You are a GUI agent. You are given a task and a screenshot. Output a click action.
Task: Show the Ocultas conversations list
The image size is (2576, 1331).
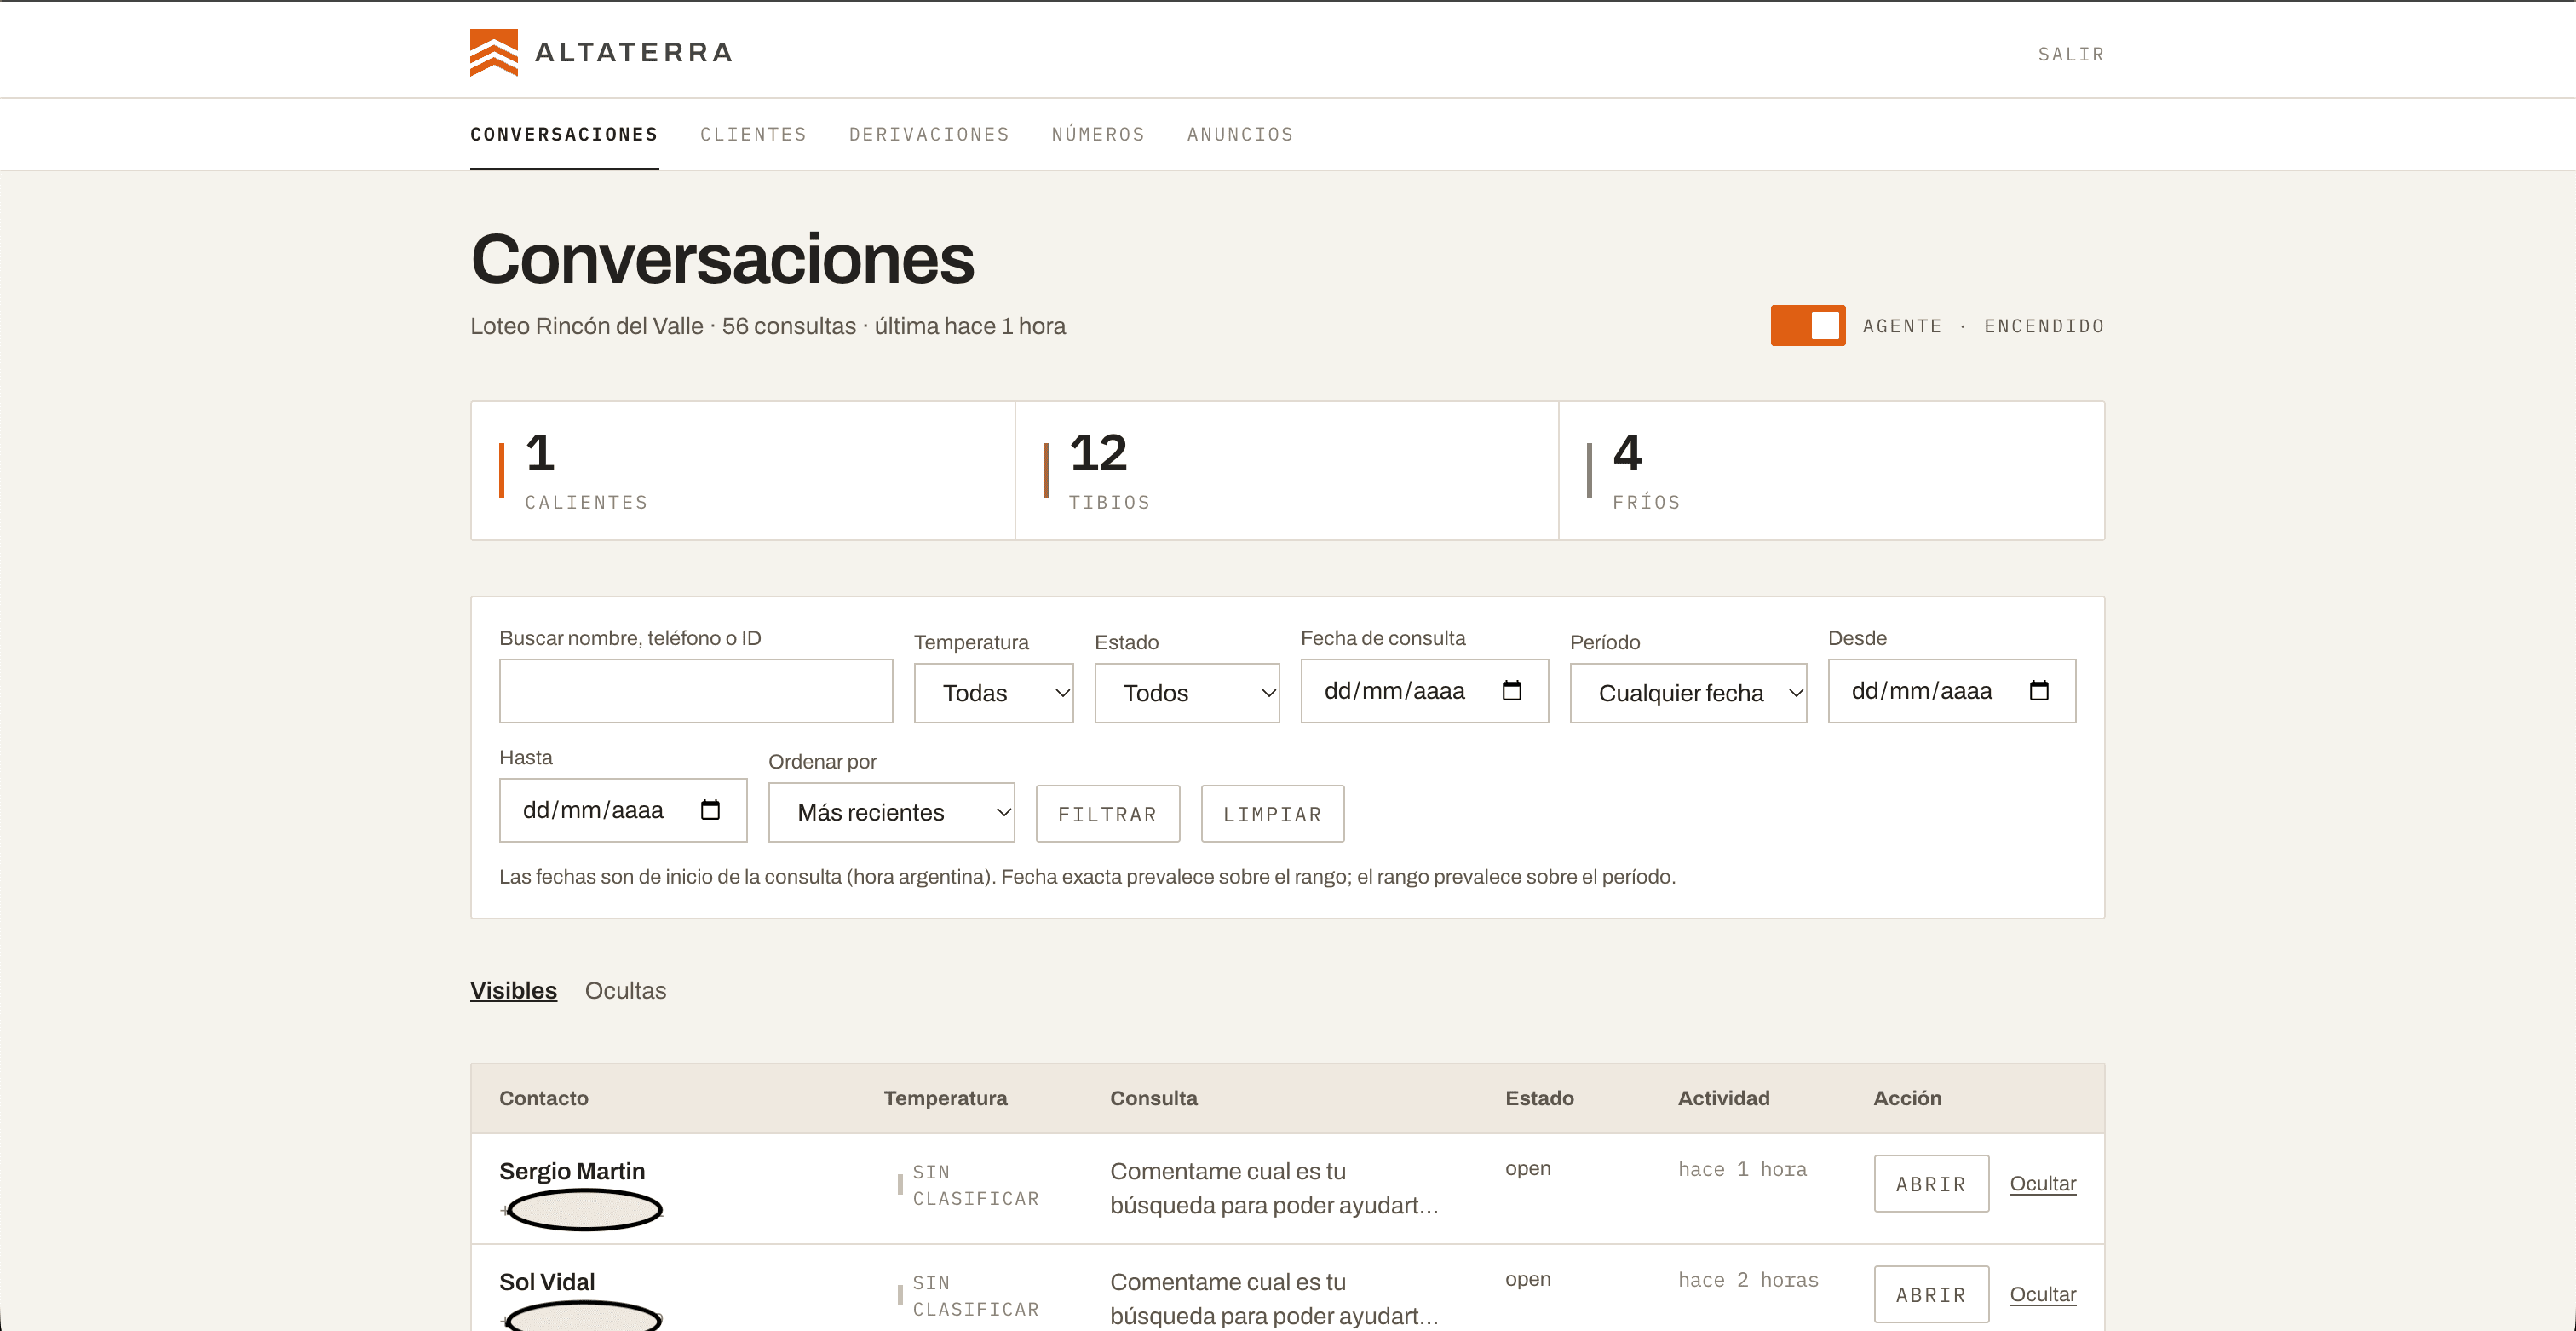625,990
